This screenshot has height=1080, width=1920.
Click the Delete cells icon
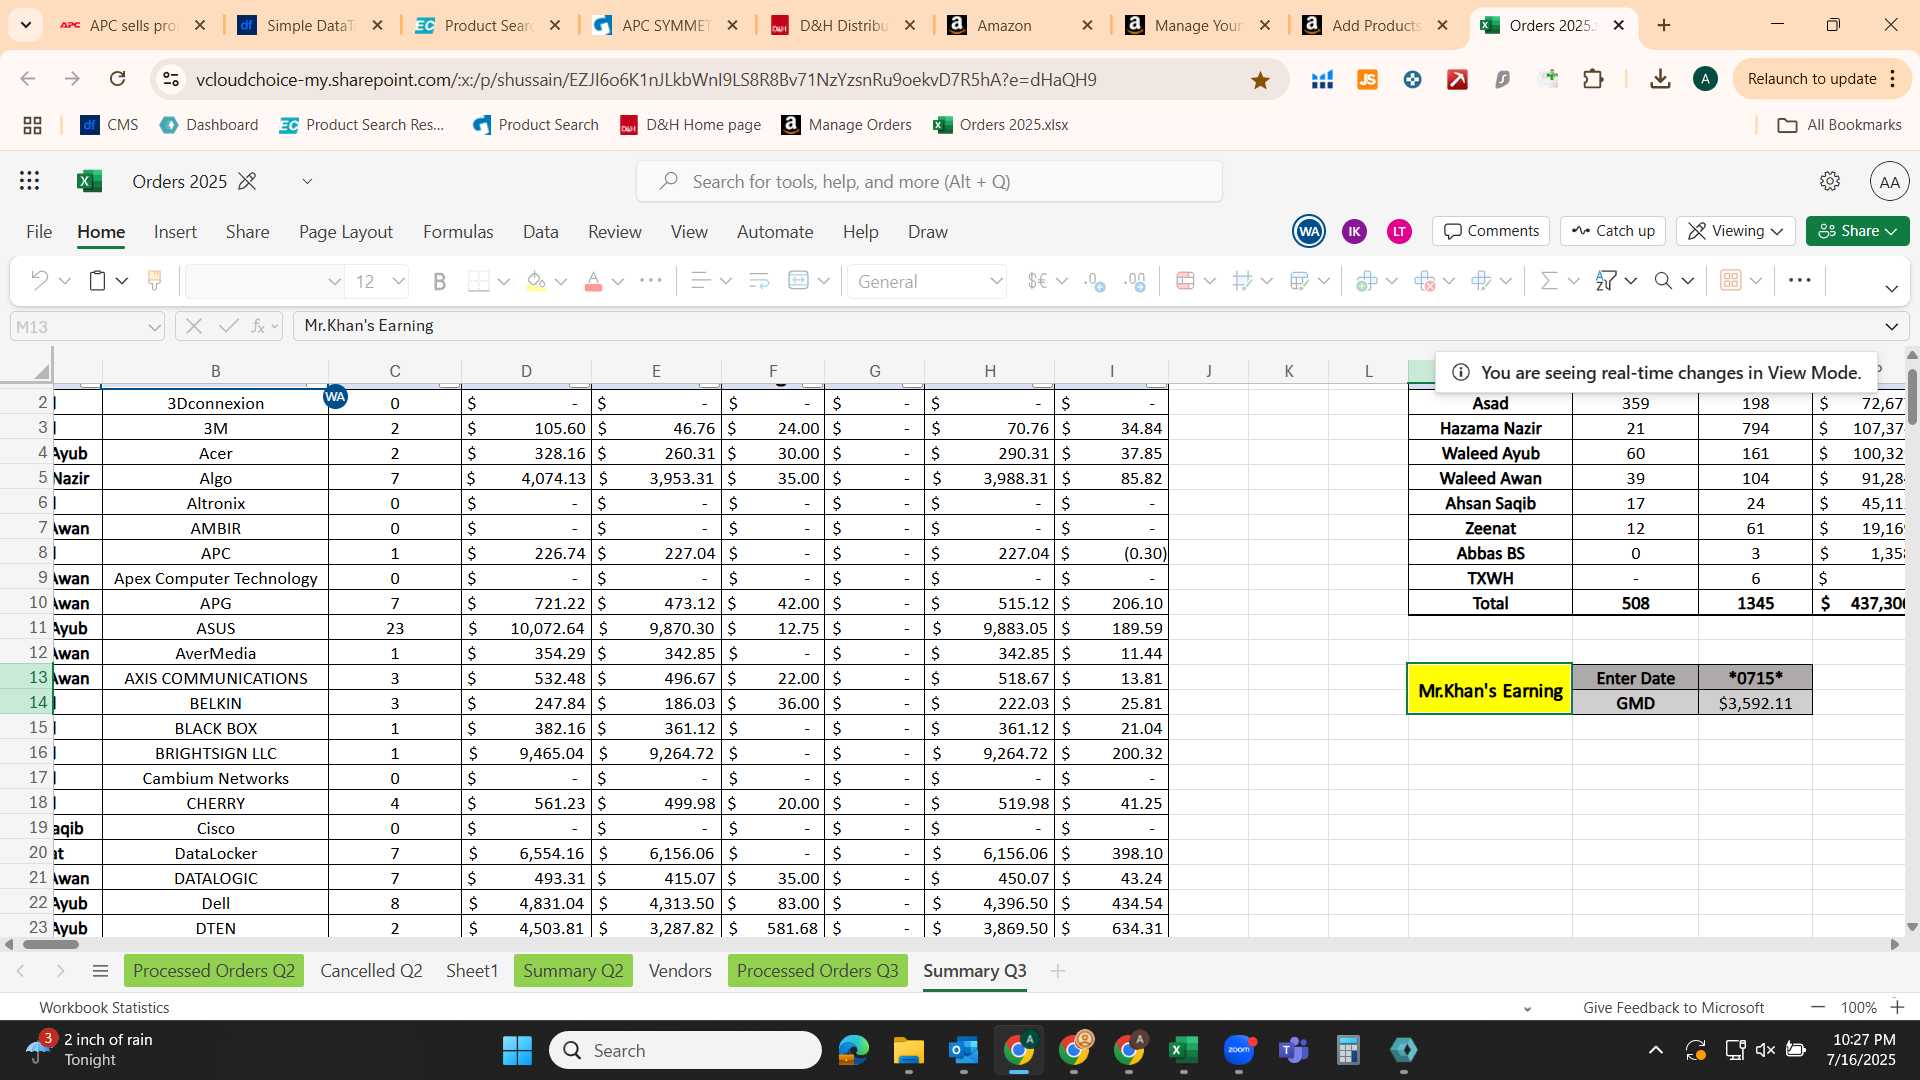[x=1425, y=281]
